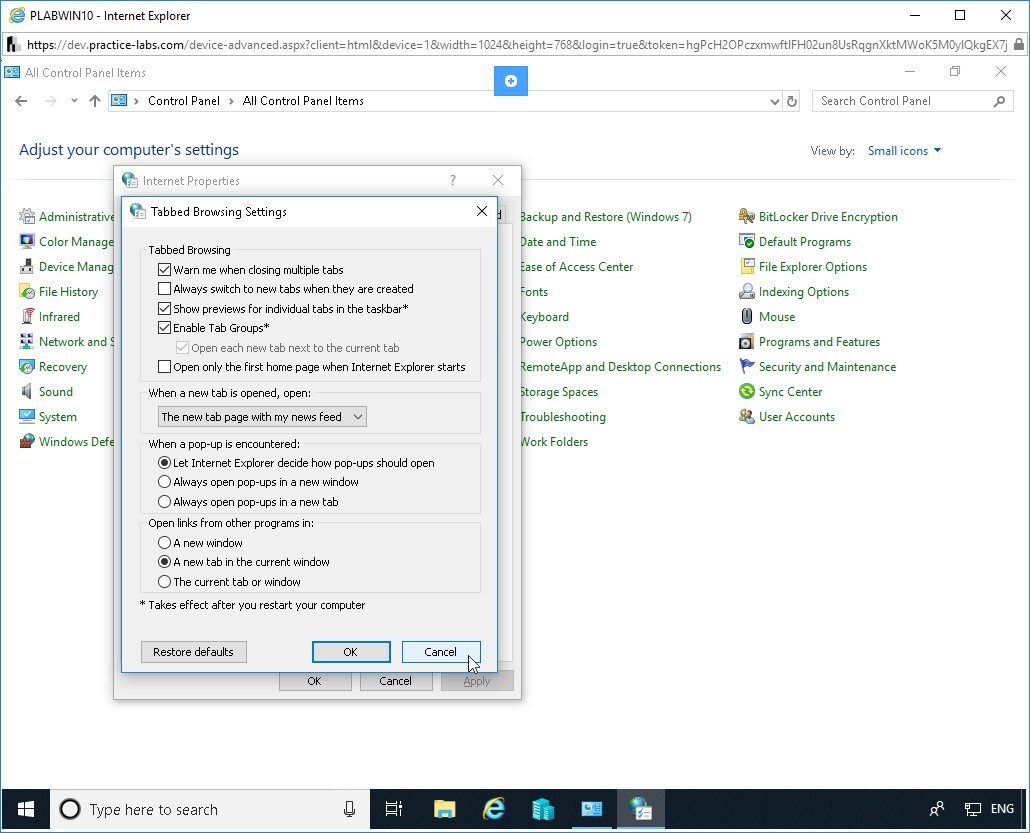Open the Sync Center icon

(x=746, y=392)
